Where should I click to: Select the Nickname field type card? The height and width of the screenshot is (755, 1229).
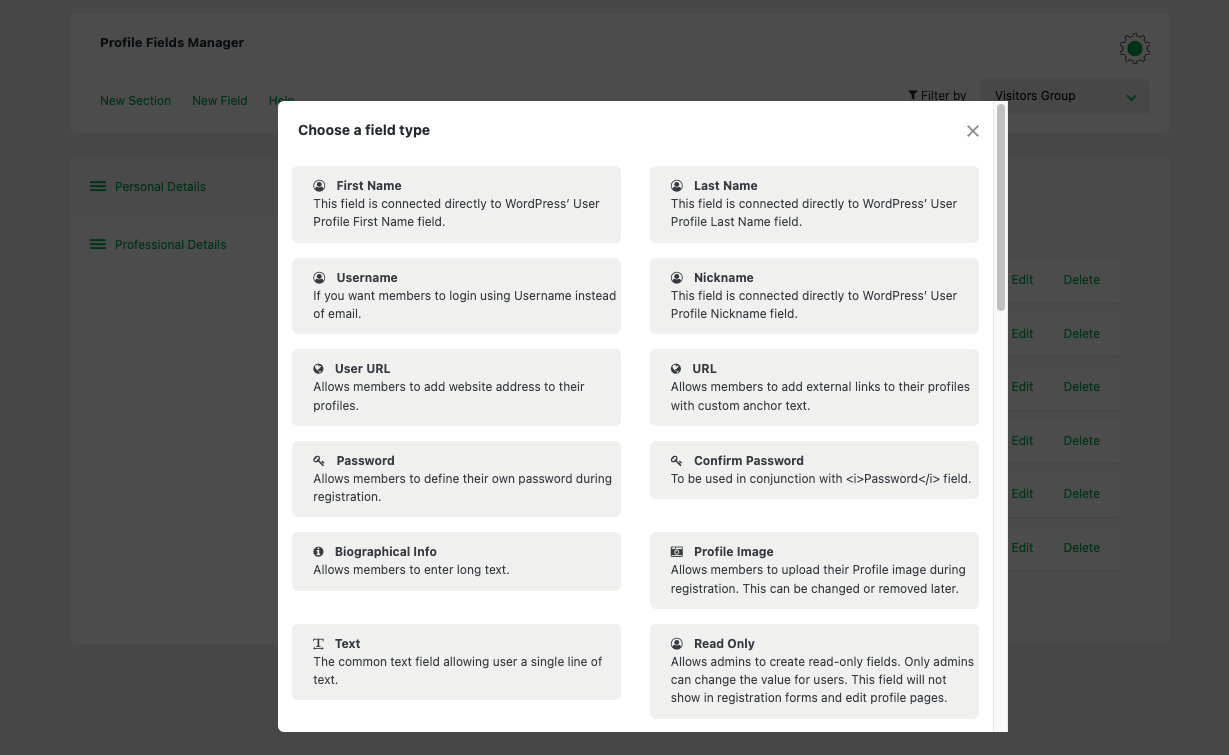pos(814,296)
